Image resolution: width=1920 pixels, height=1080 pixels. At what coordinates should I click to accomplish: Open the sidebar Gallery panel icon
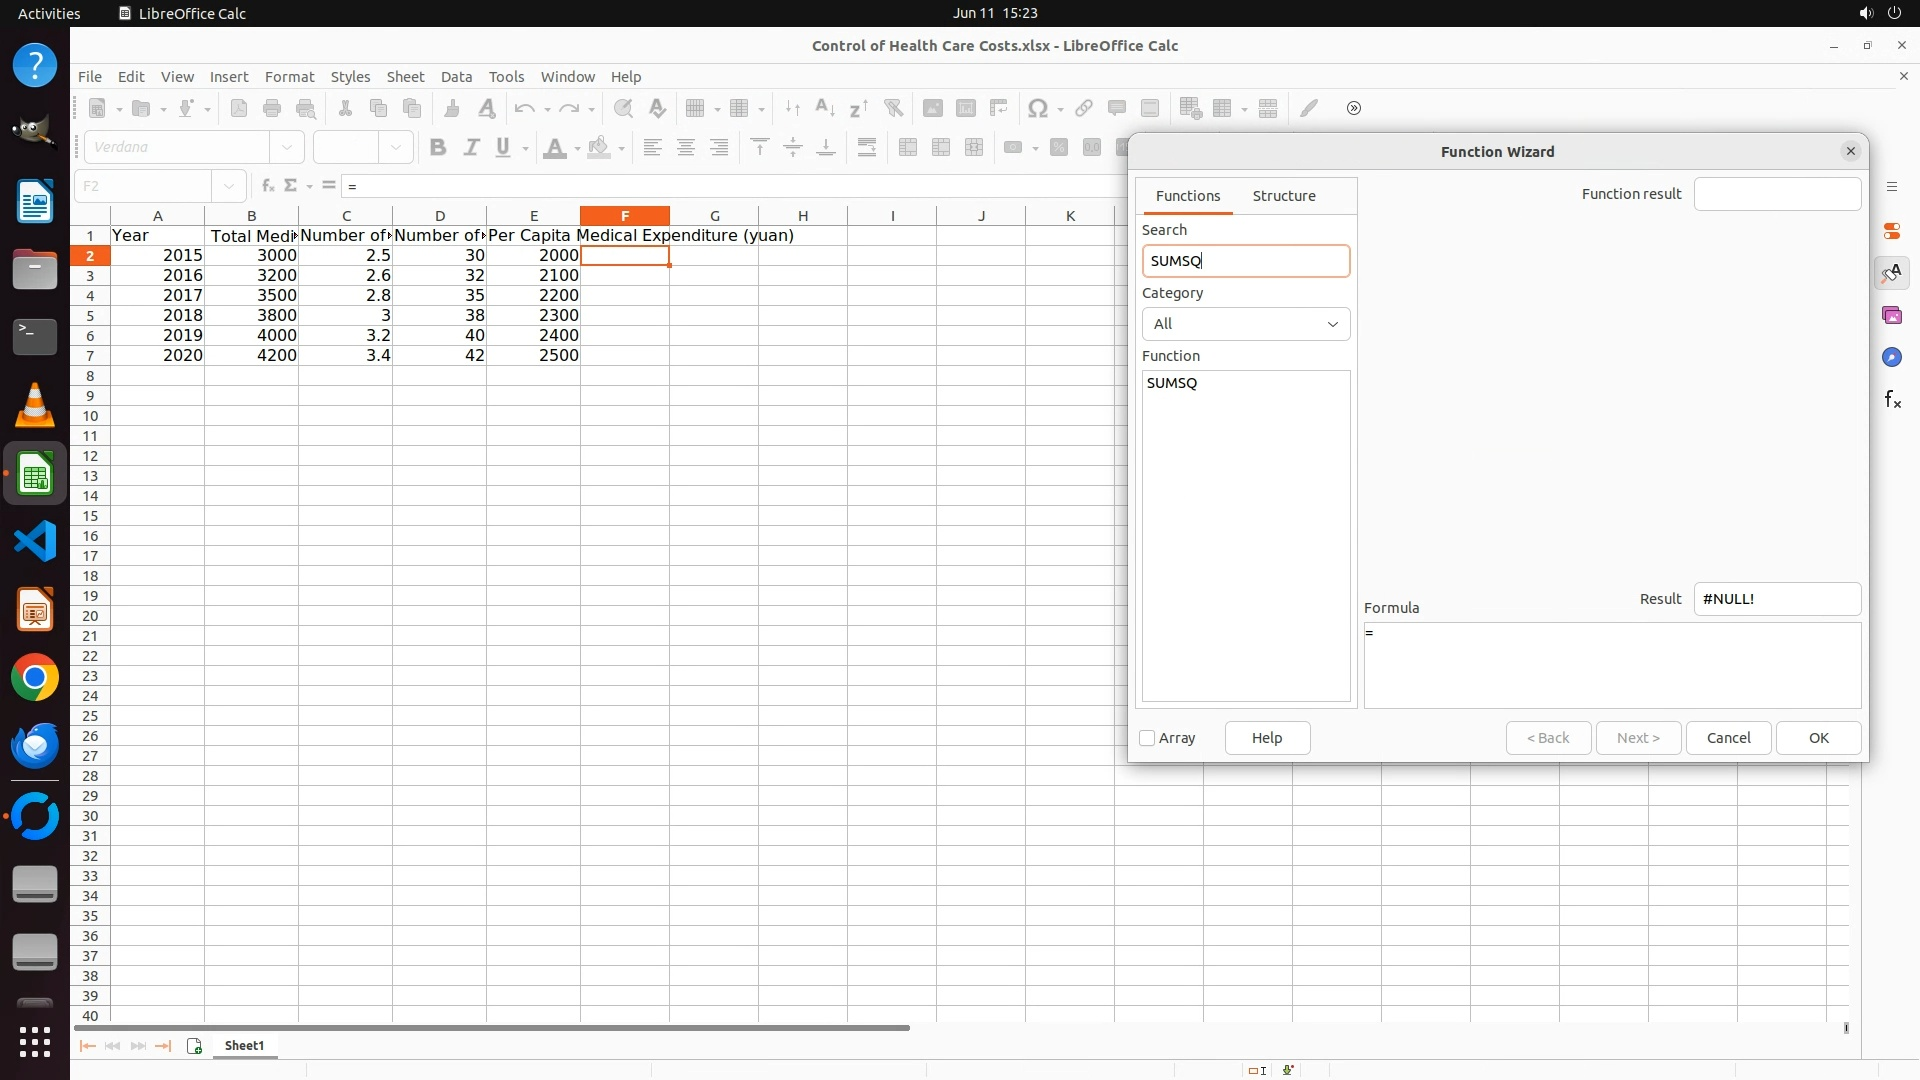click(1891, 316)
